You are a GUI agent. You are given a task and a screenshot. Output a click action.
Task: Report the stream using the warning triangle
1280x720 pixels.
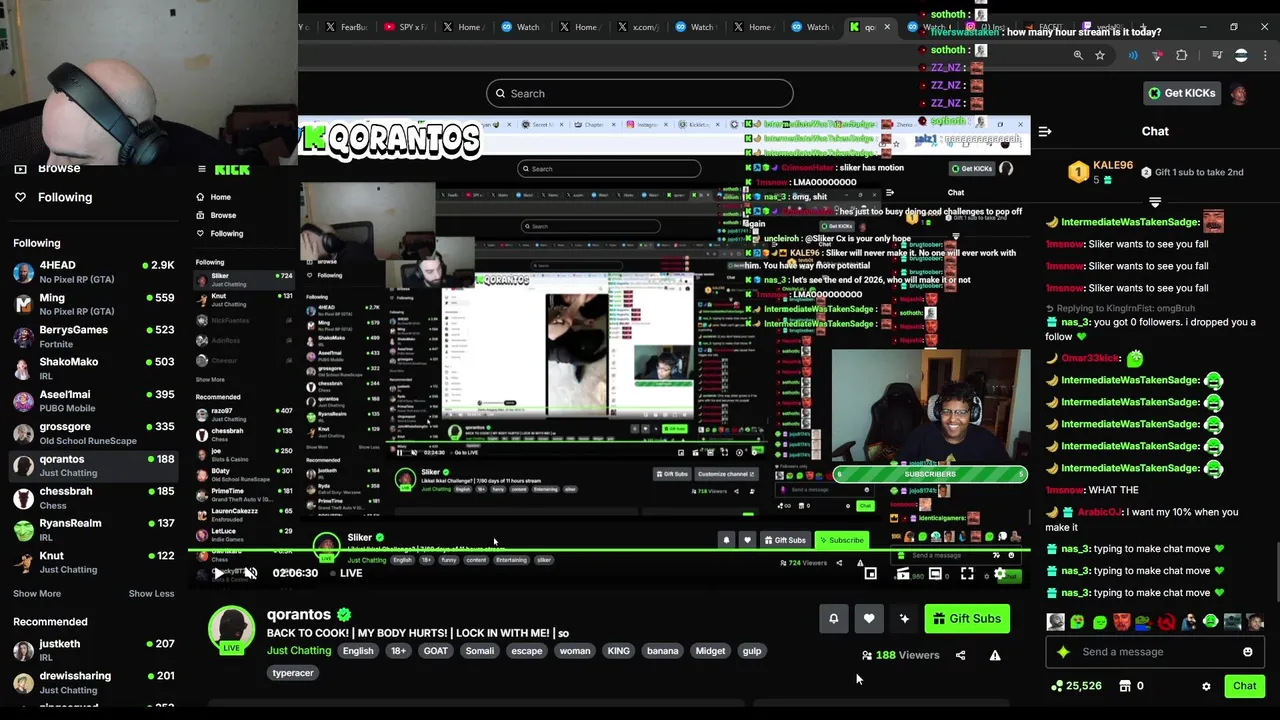(995, 655)
